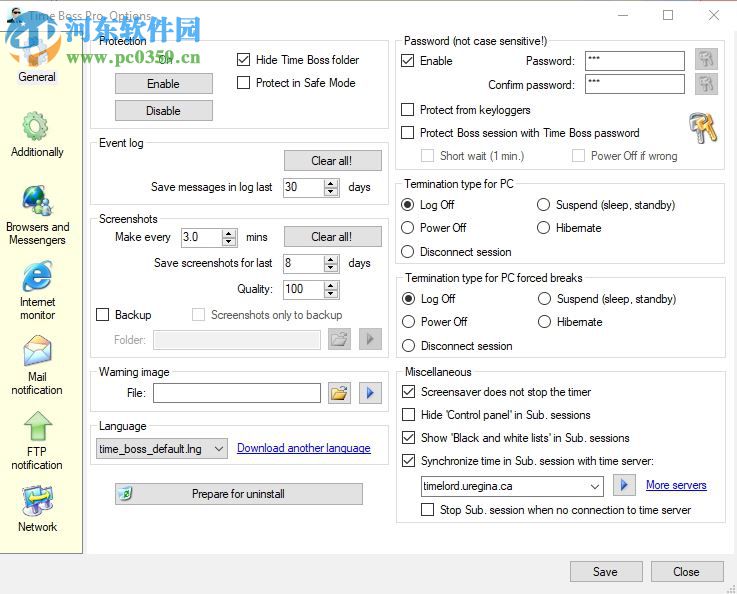Click the Confirm password field
Image resolution: width=737 pixels, height=594 pixels.
pyautogui.click(x=635, y=84)
